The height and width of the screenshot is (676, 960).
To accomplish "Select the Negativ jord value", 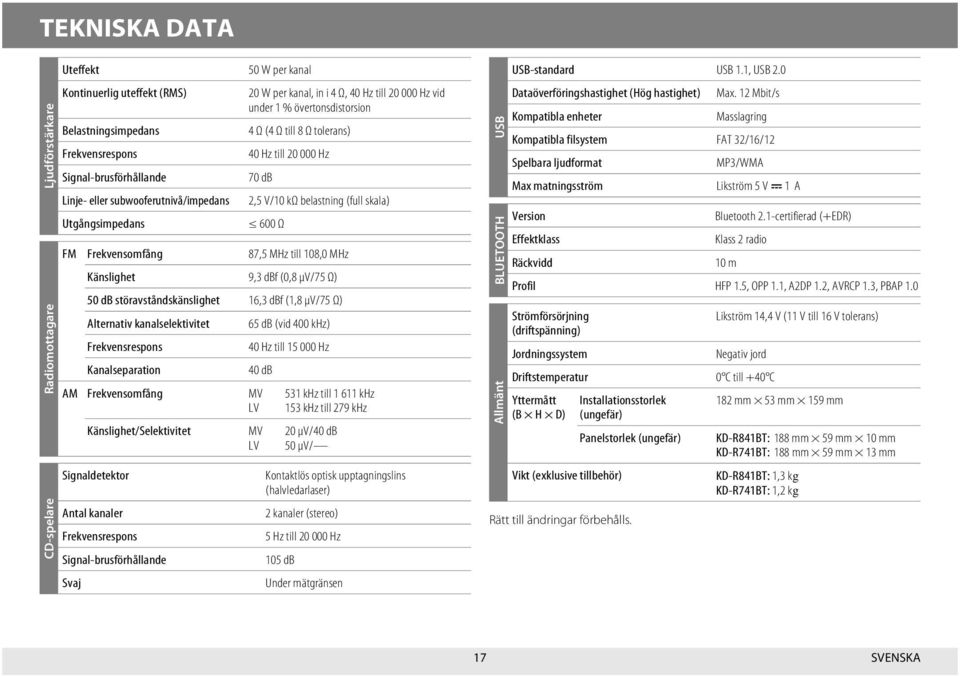I will [741, 355].
